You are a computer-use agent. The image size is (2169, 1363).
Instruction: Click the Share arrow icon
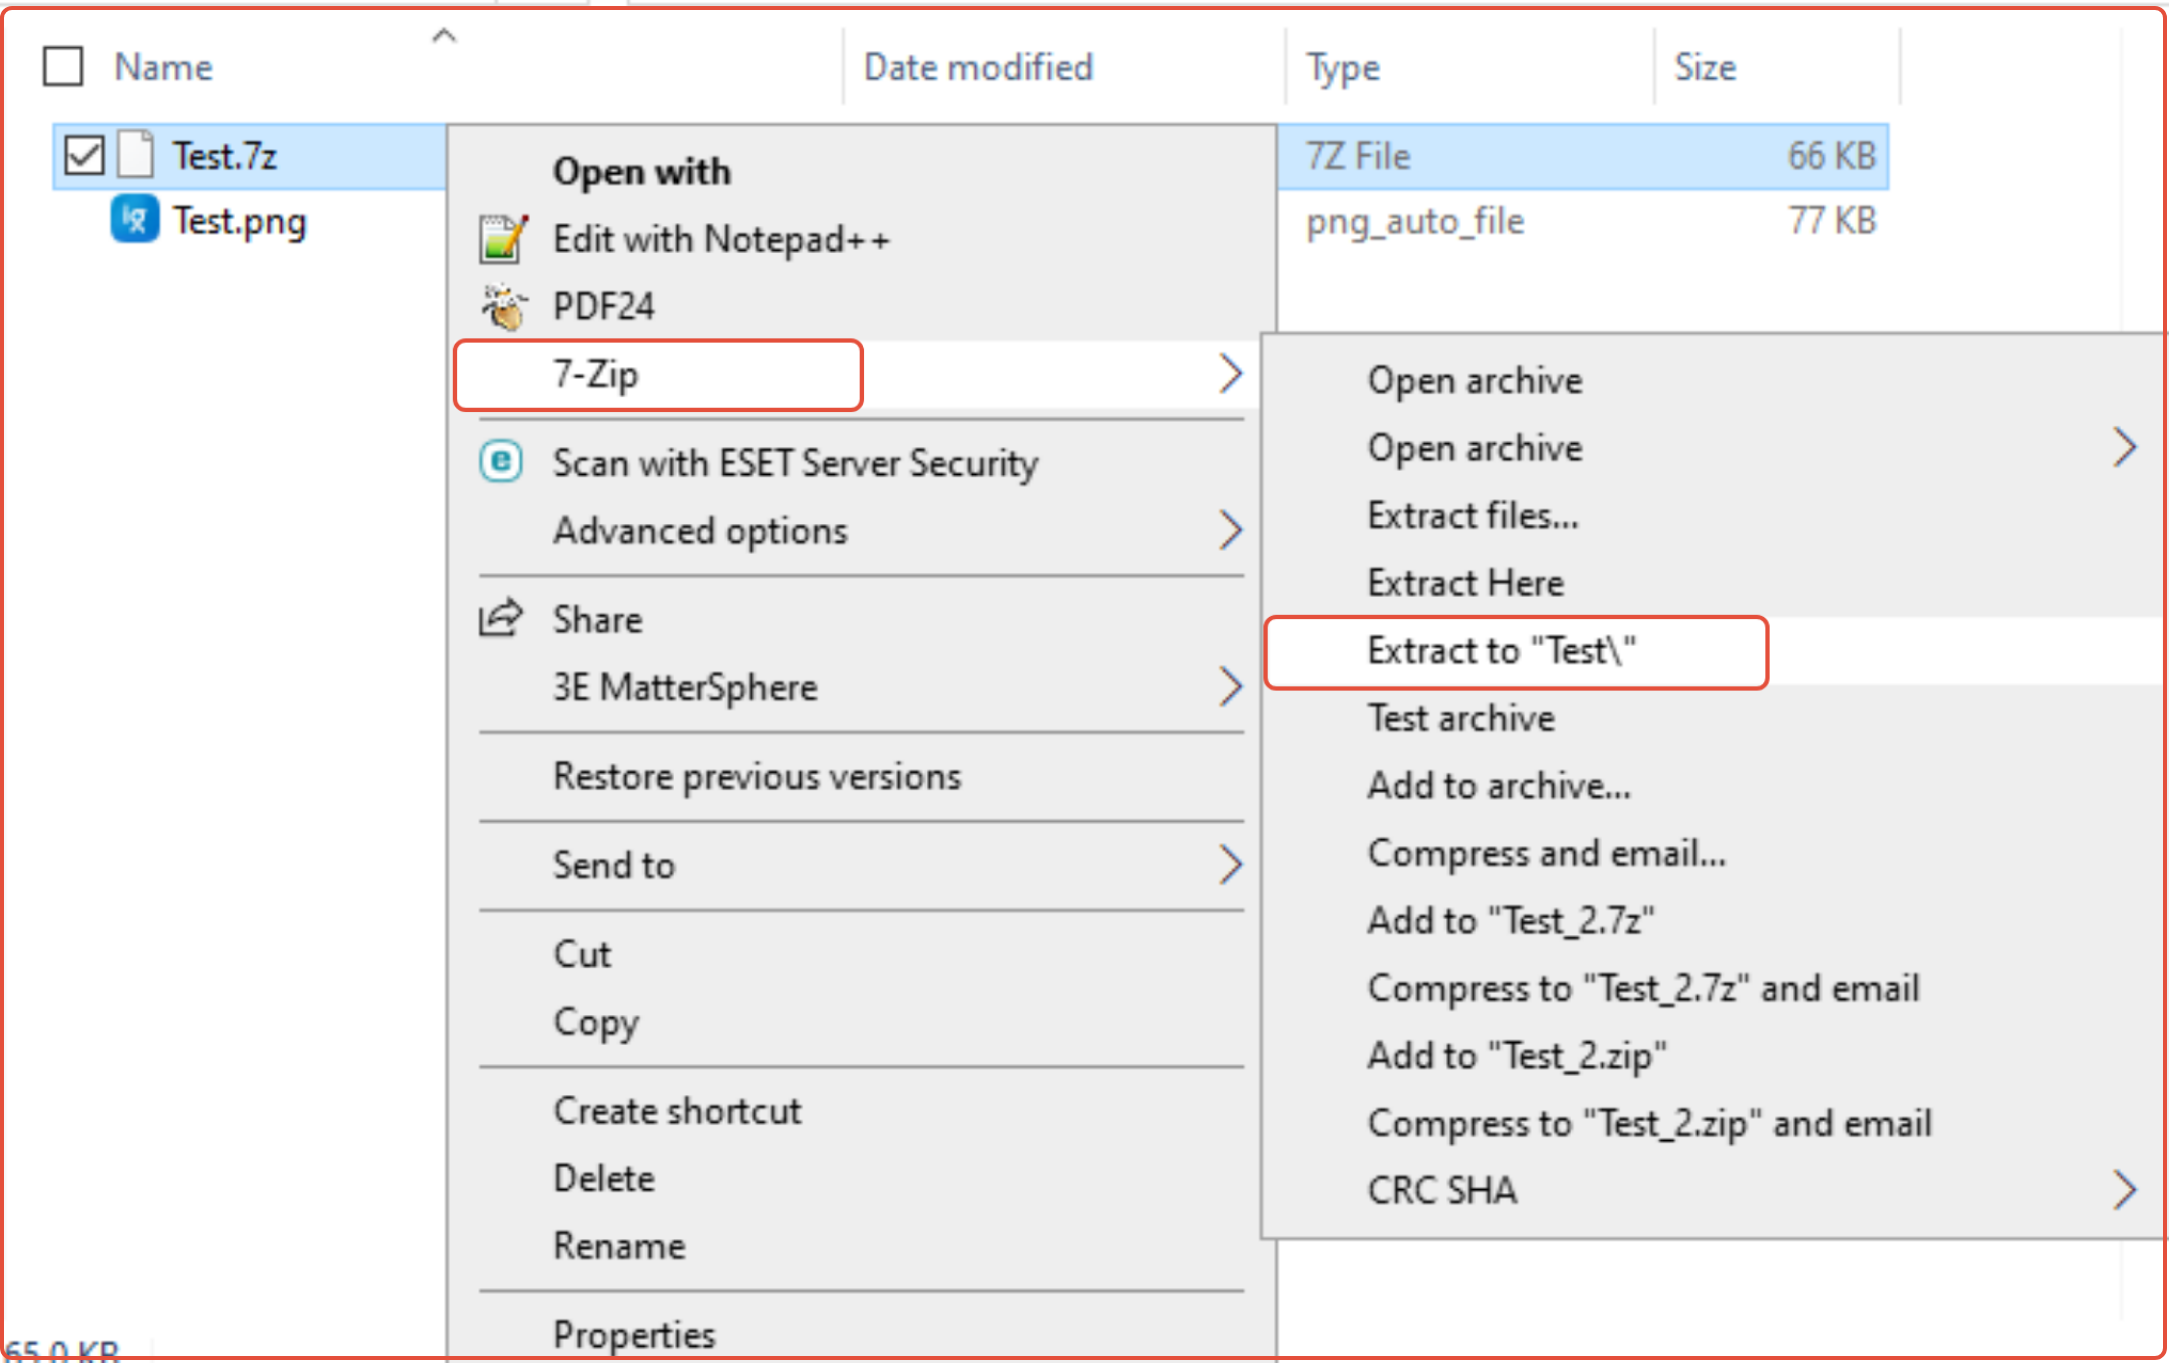tap(501, 618)
